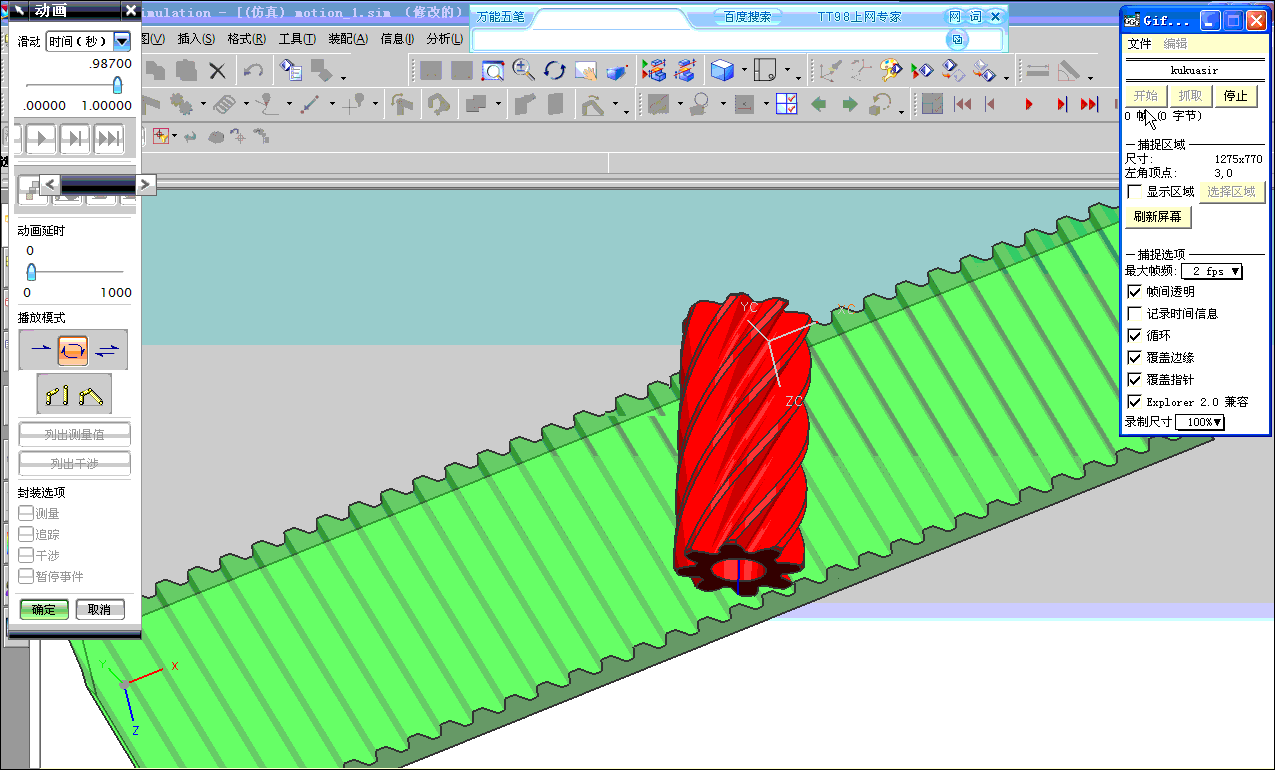Toggle the 帧间透明 checkbox
This screenshot has width=1275, height=770.
(x=1134, y=291)
